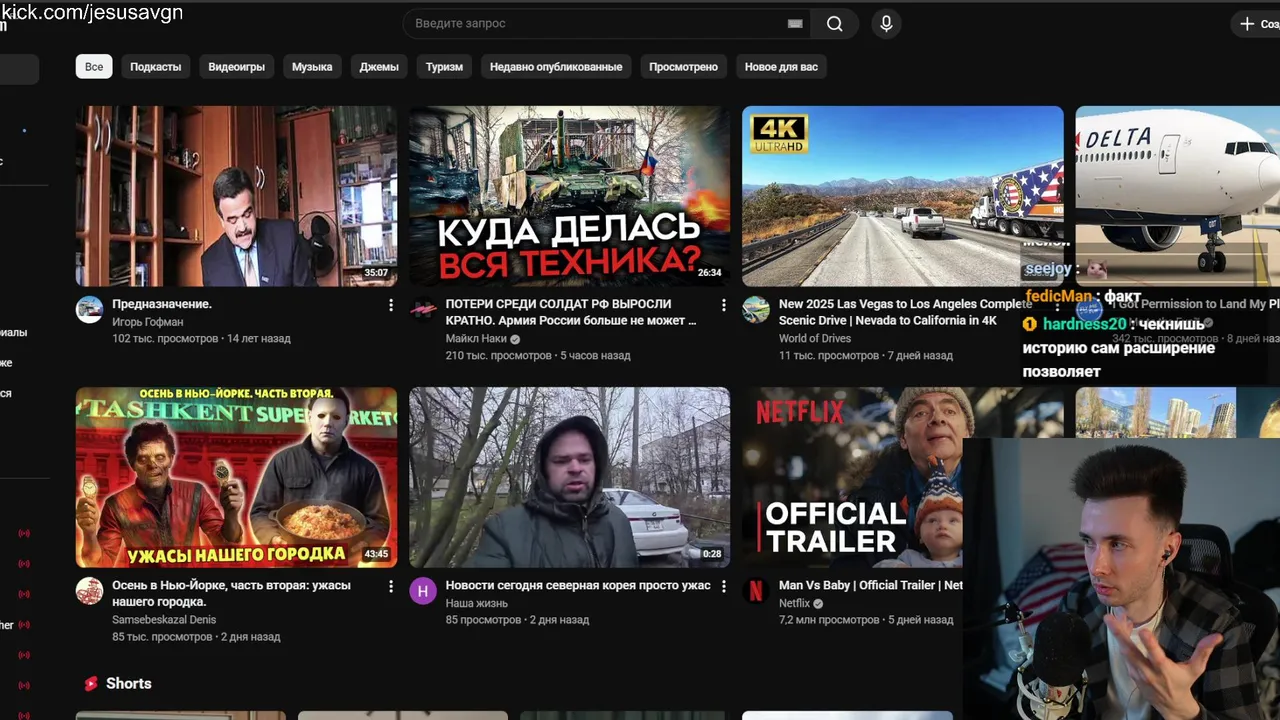Click '102 тыс. просмотров • 14 лет назад' text
This screenshot has width=1280, height=720.
point(201,339)
